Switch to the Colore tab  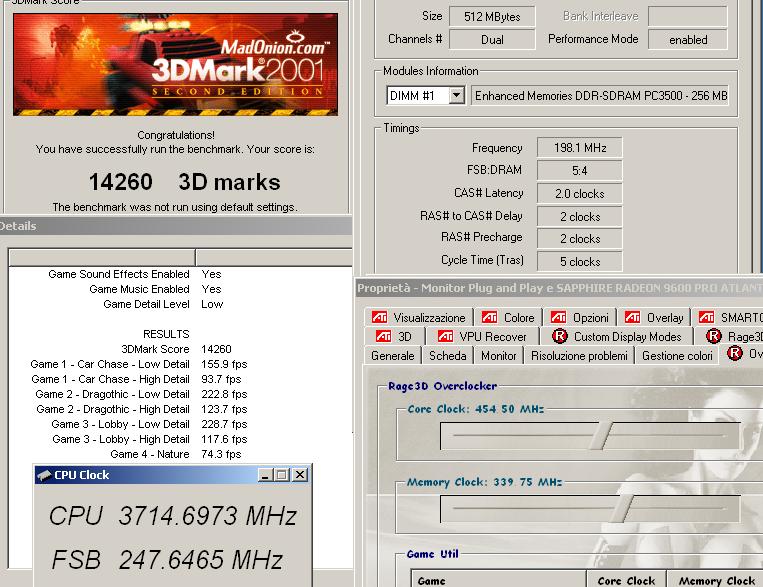(508, 318)
